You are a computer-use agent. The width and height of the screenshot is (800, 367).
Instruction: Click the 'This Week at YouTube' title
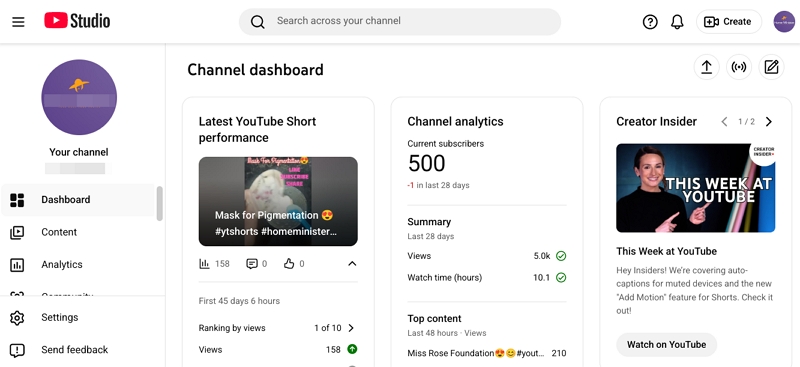tap(666, 251)
